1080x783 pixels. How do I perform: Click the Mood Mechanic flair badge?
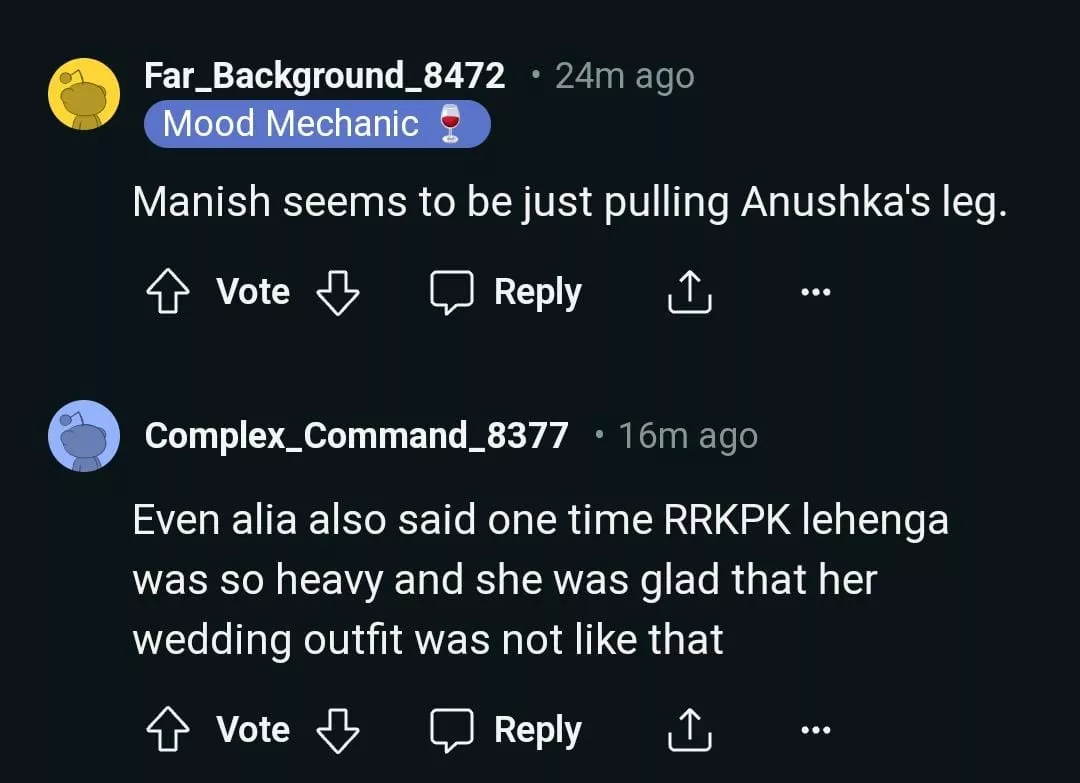(316, 125)
